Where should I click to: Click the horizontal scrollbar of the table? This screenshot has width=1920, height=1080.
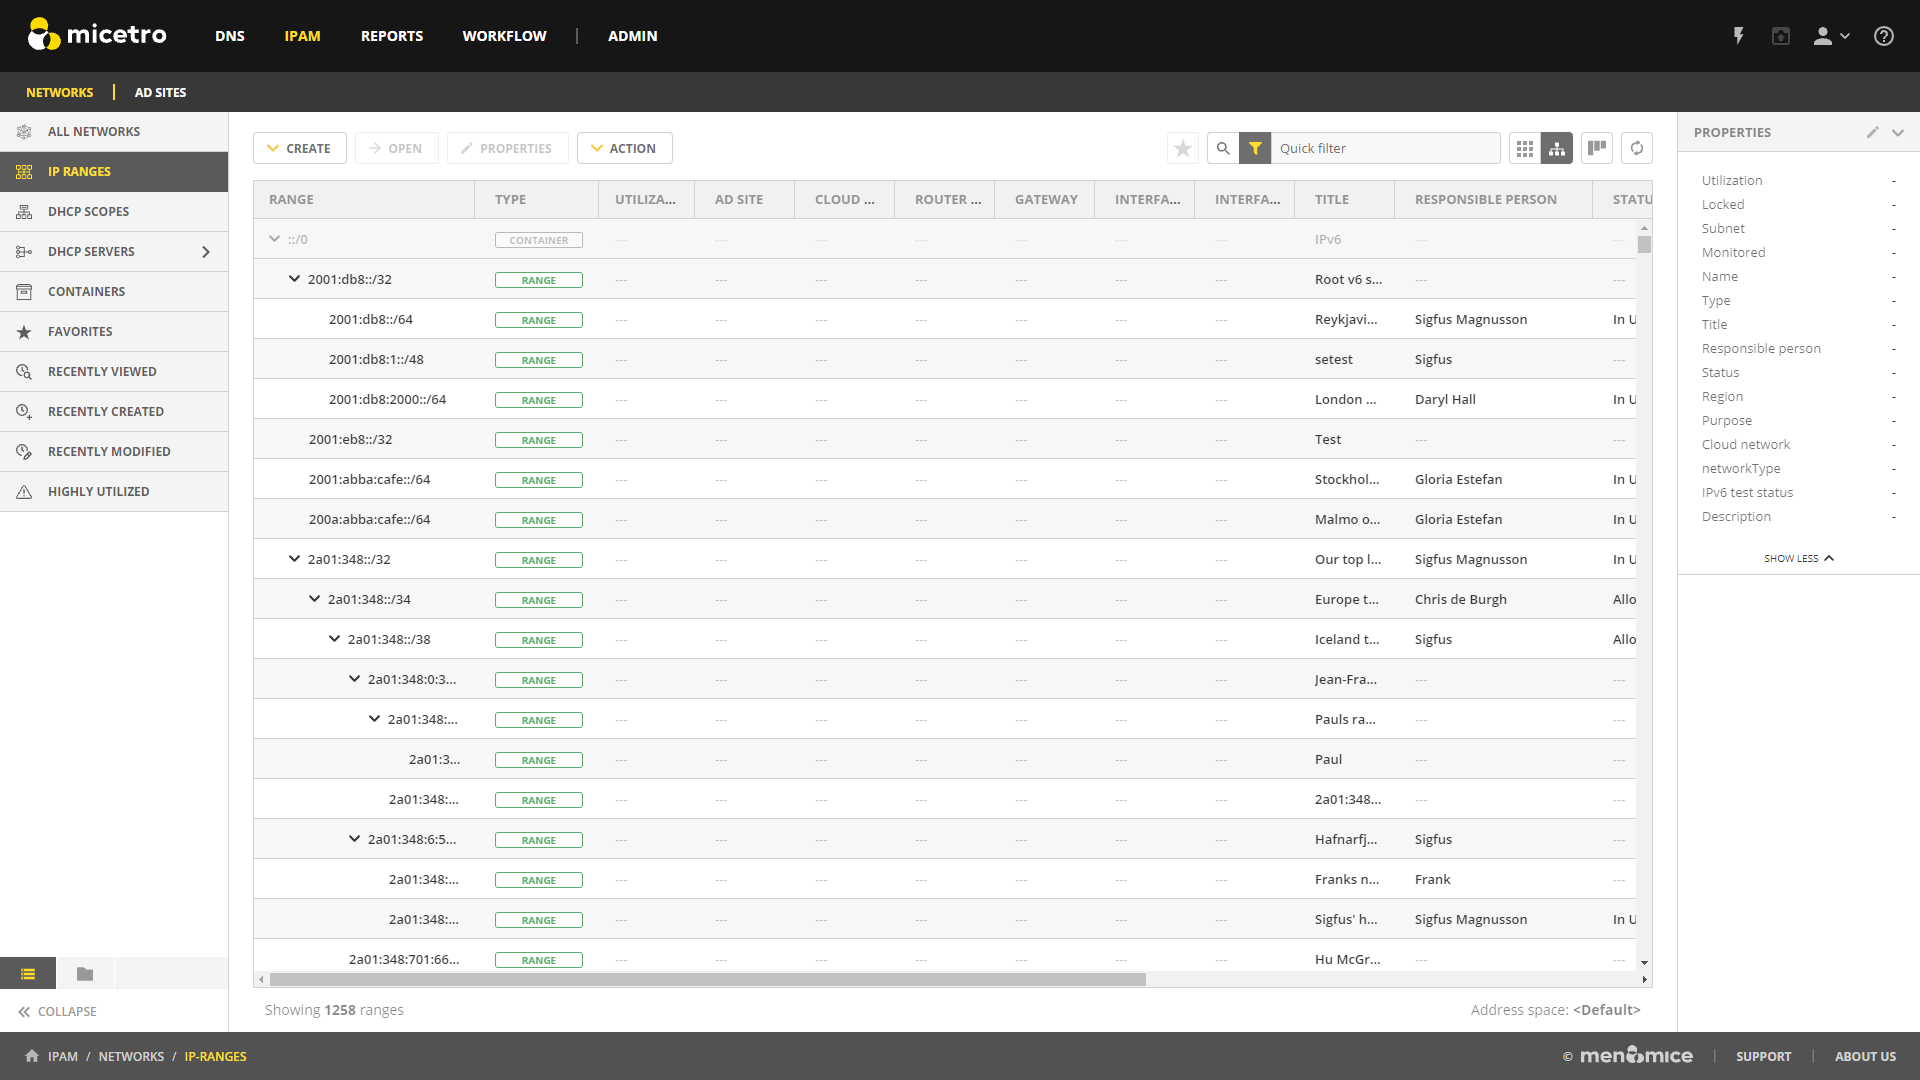pos(707,980)
